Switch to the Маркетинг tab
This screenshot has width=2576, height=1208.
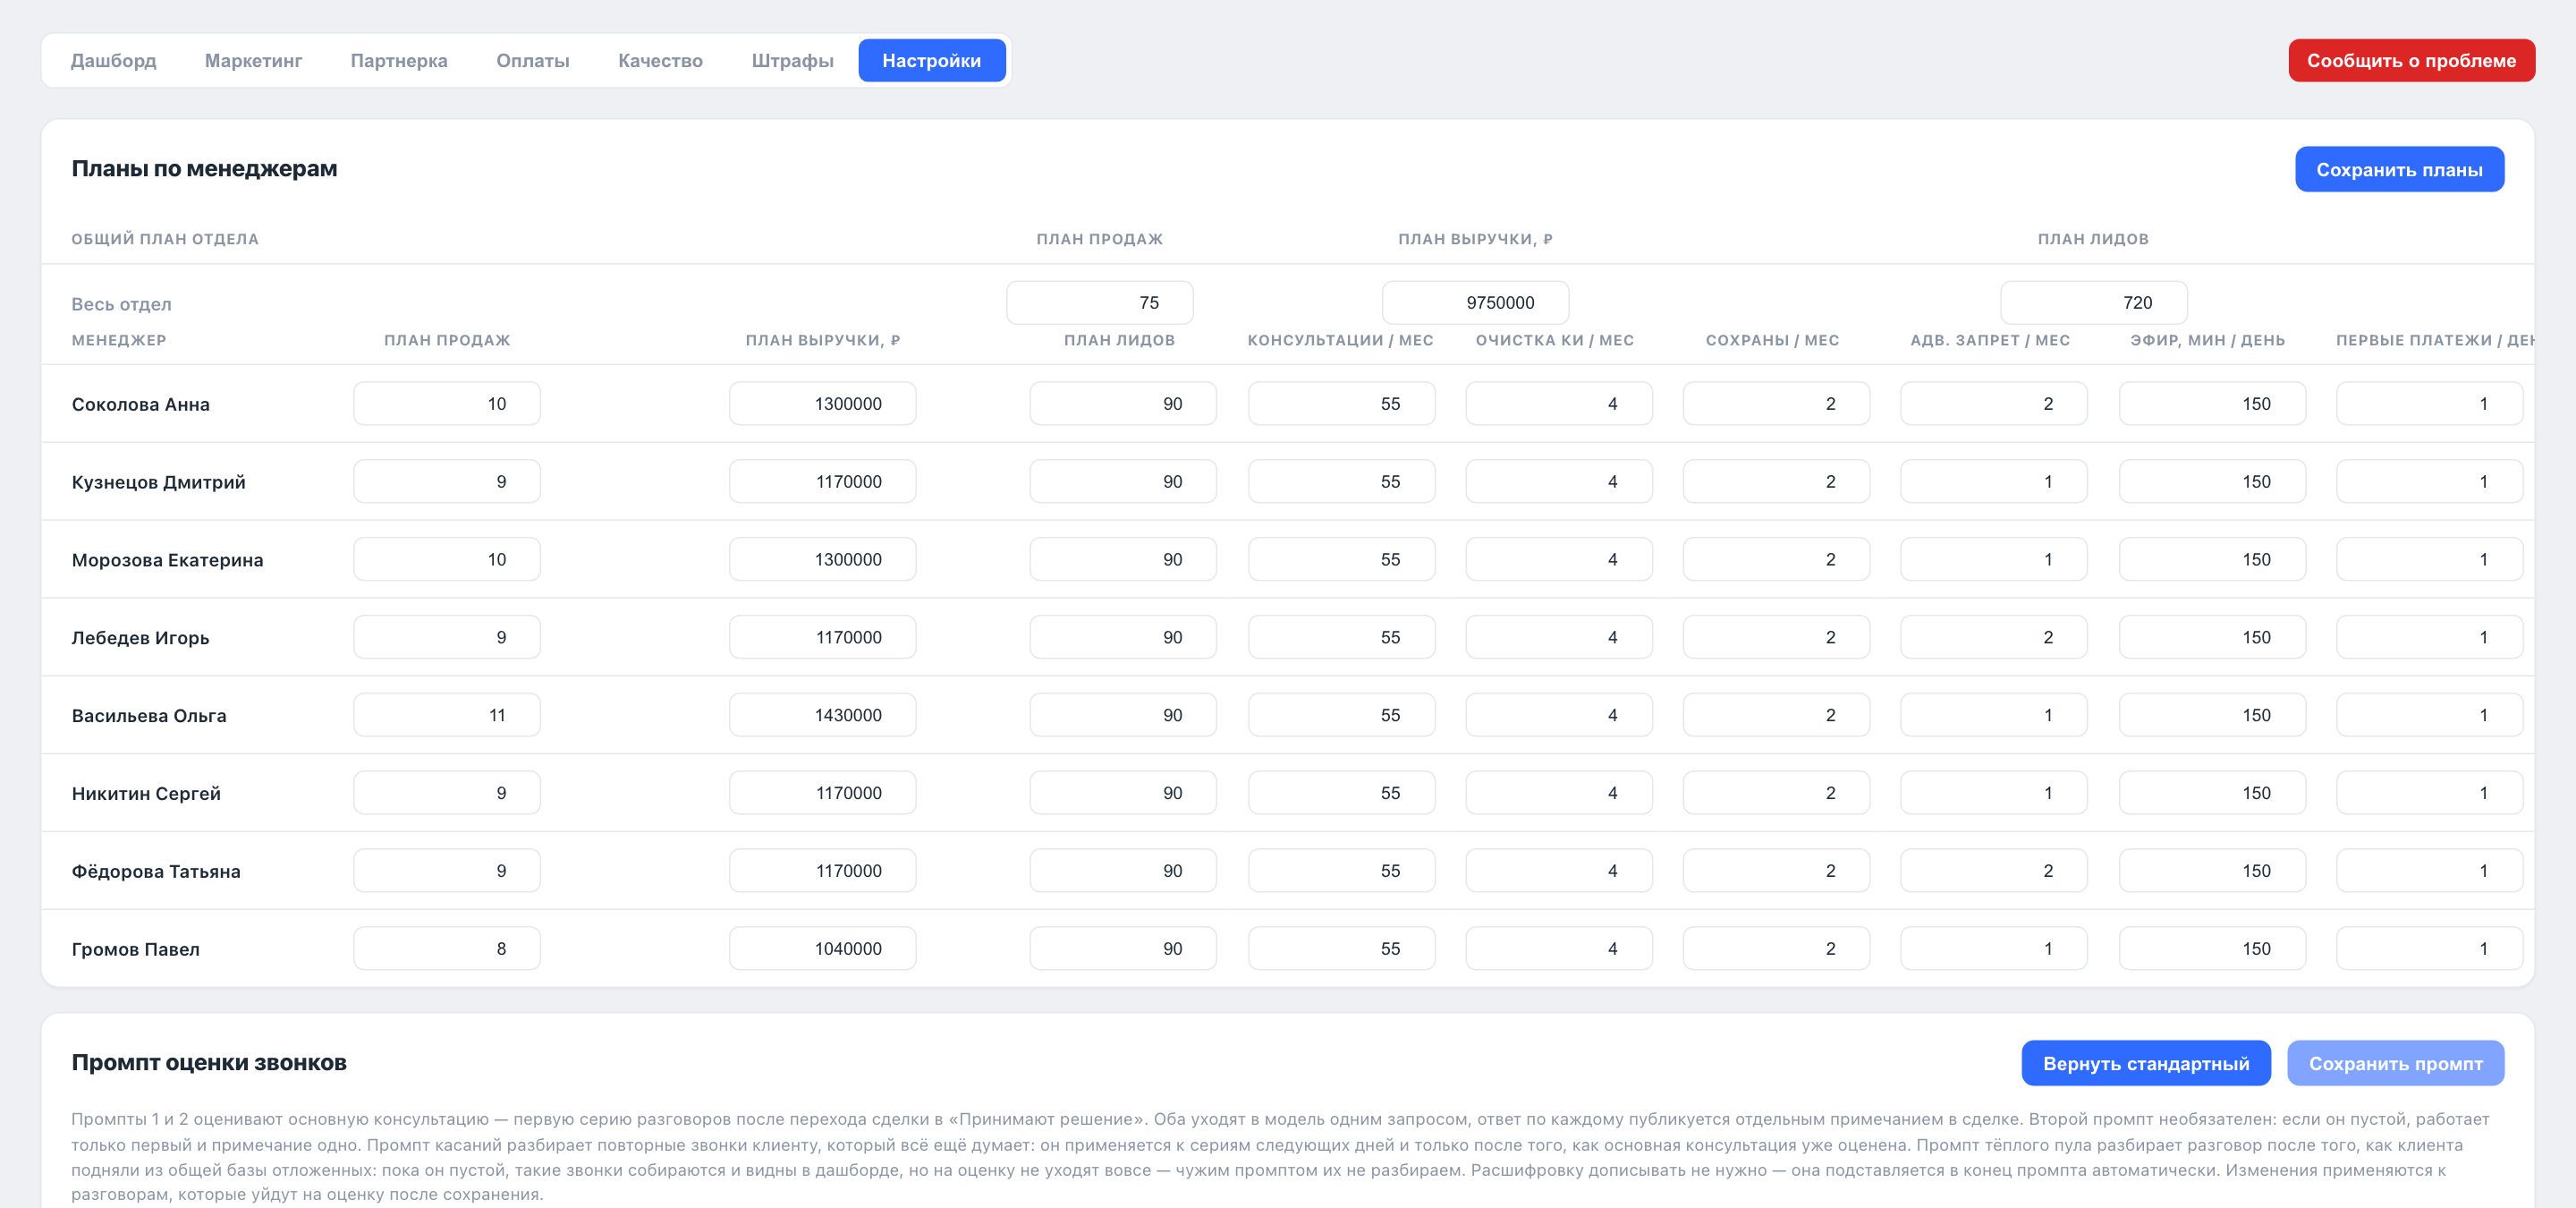click(253, 61)
